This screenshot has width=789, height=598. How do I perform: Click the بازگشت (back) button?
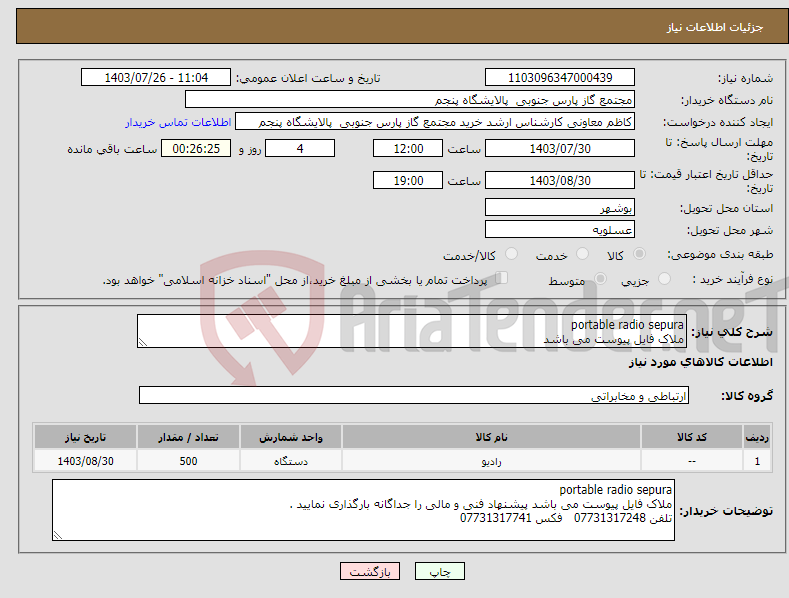[x=370, y=571]
